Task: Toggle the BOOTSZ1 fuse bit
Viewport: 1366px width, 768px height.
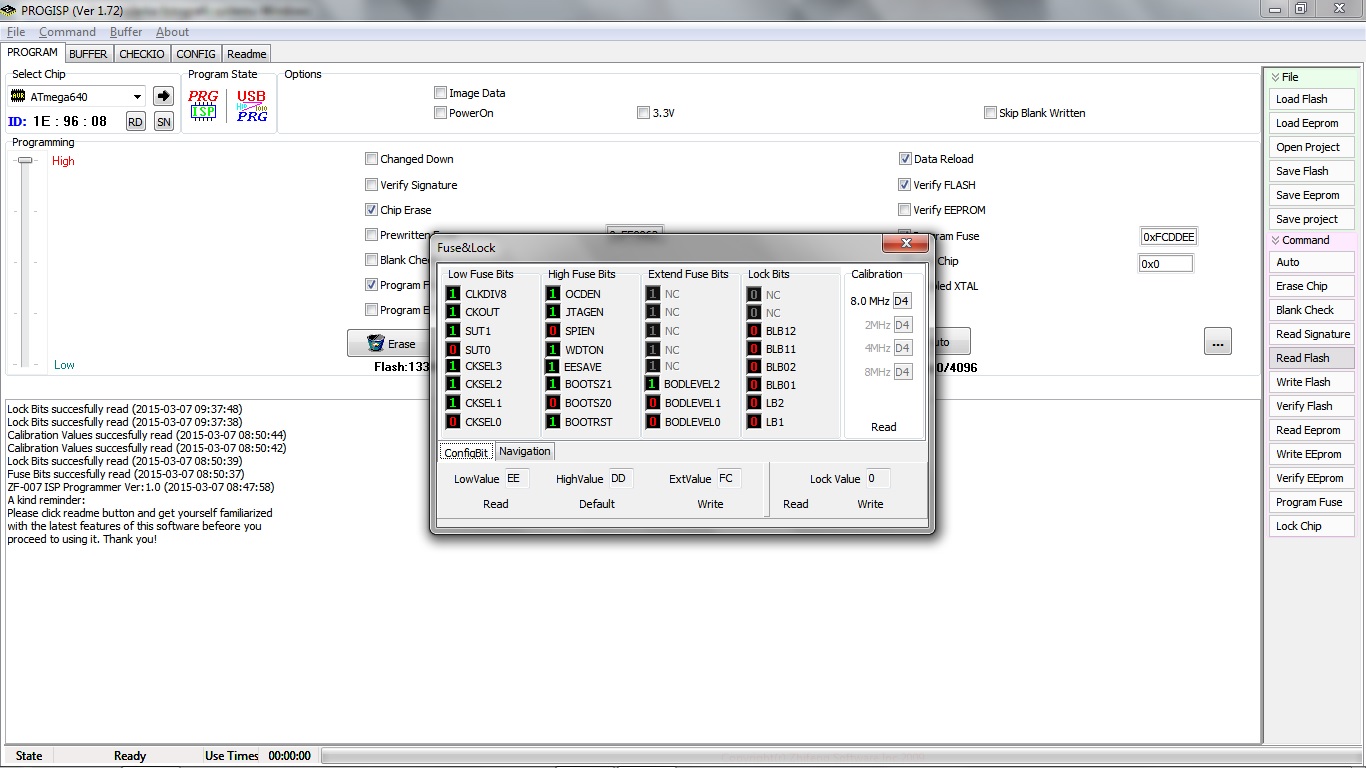Action: pyautogui.click(x=553, y=384)
